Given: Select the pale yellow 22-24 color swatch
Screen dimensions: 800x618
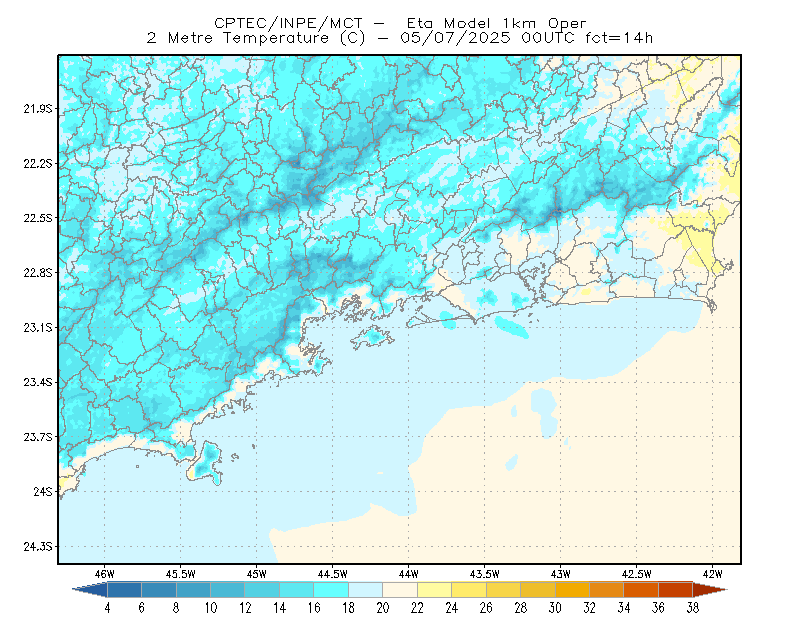Looking at the screenshot, I should (x=434, y=589).
